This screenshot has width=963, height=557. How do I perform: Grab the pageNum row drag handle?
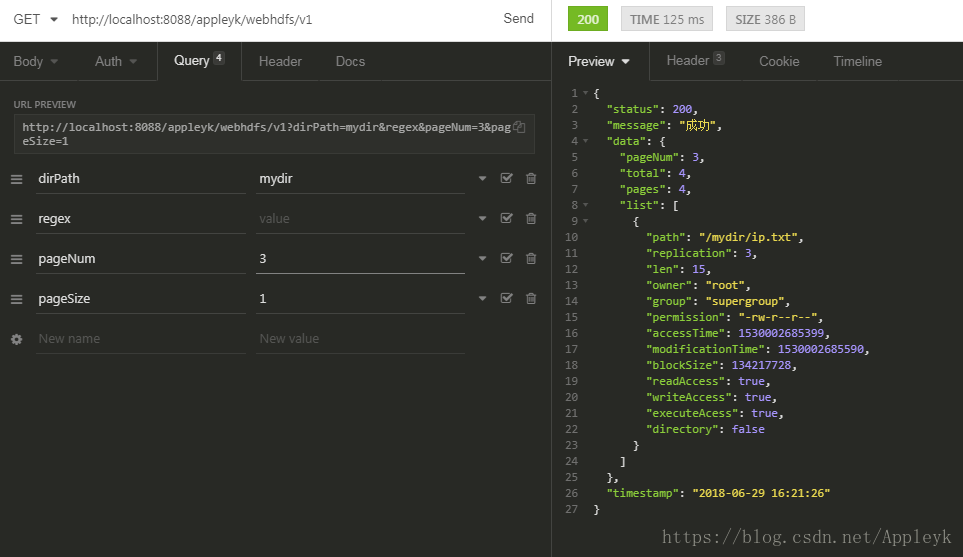click(x=17, y=259)
